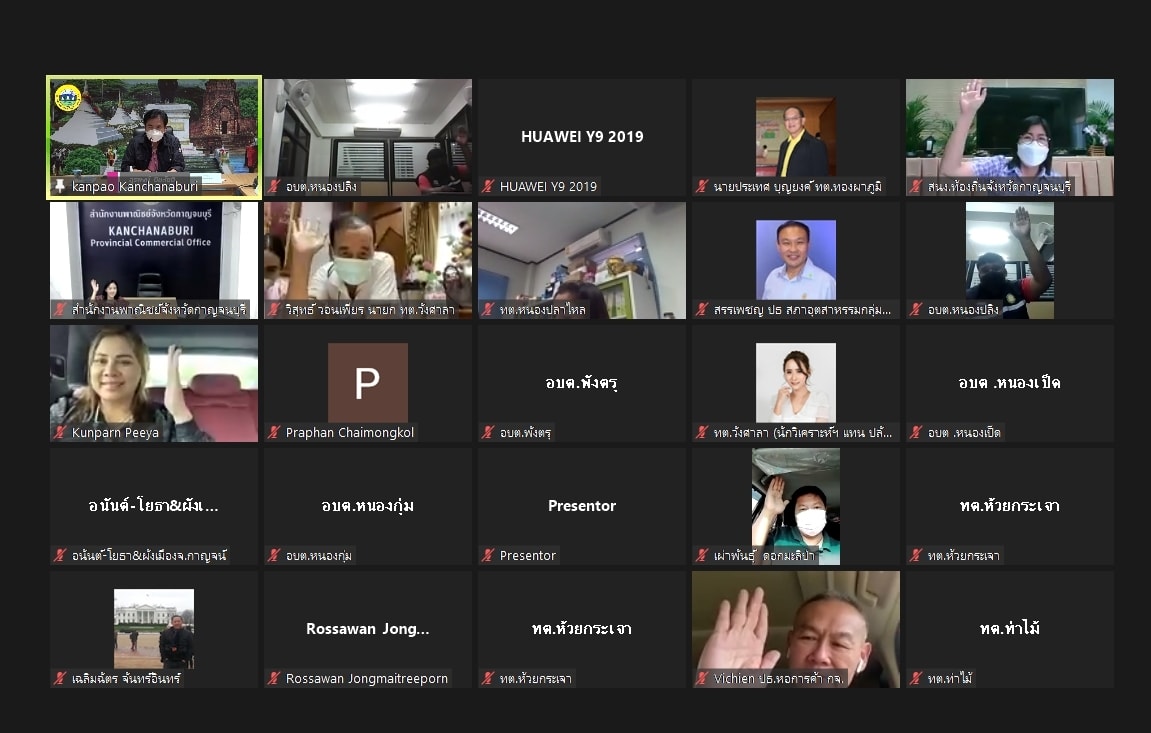Select the อบต .หนองเป็ด participant tile

coord(1009,383)
